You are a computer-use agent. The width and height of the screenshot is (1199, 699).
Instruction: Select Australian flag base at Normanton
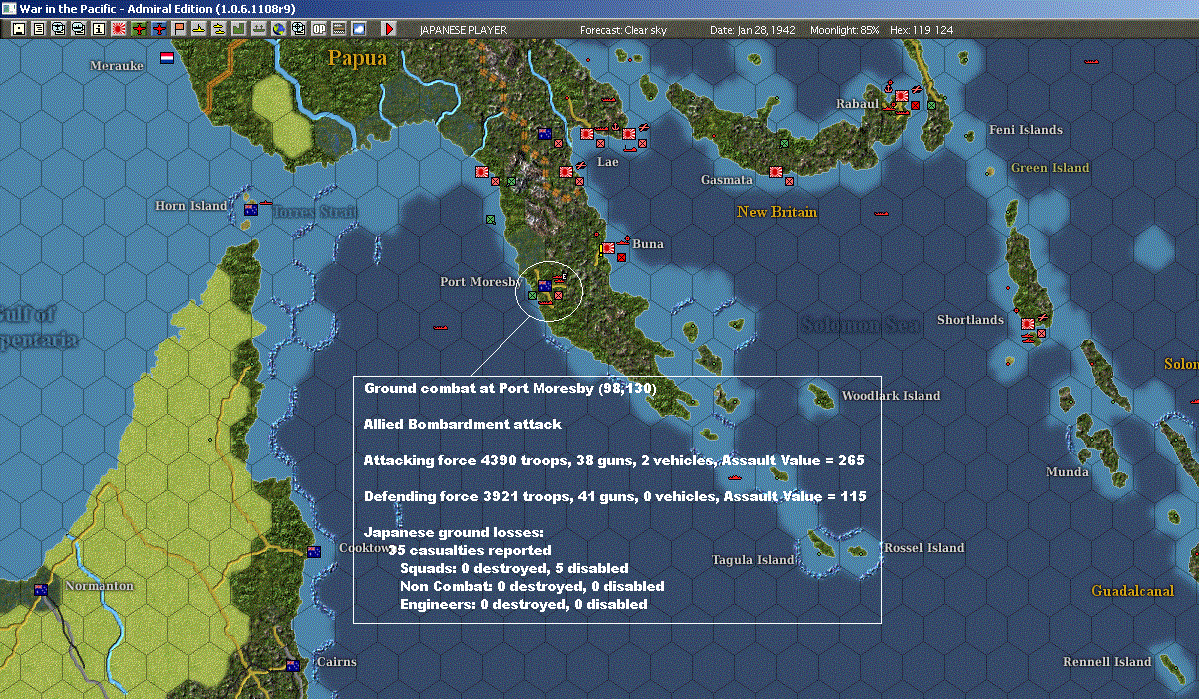[41, 590]
